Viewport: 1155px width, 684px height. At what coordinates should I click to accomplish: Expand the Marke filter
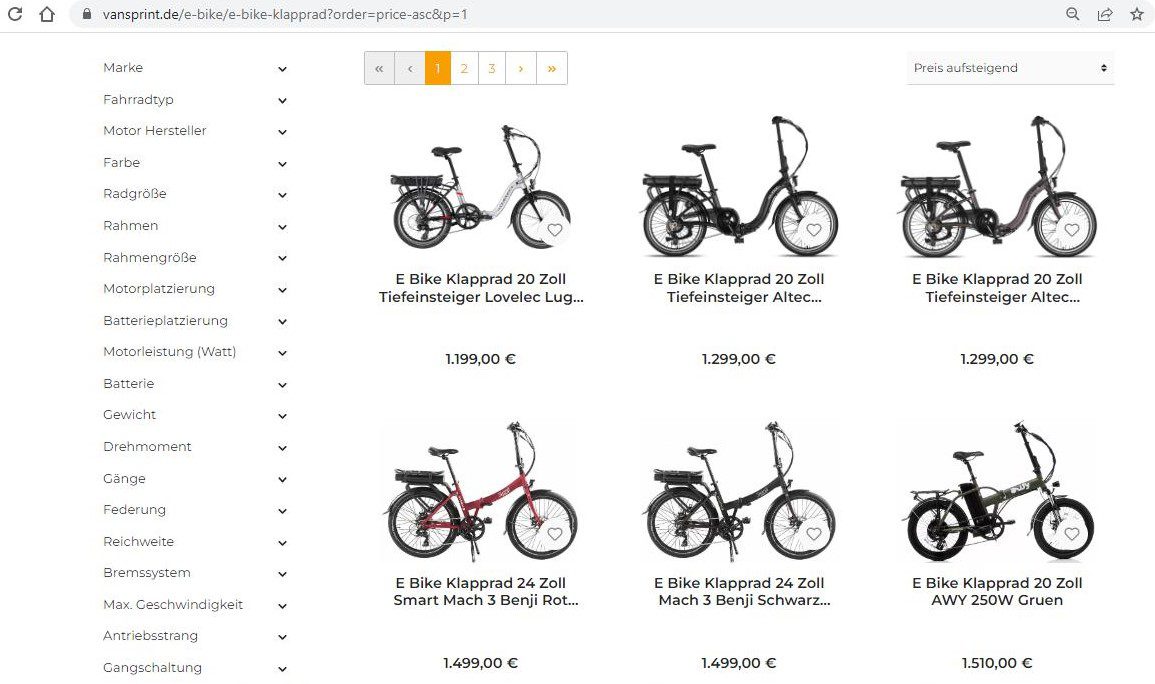(x=194, y=68)
